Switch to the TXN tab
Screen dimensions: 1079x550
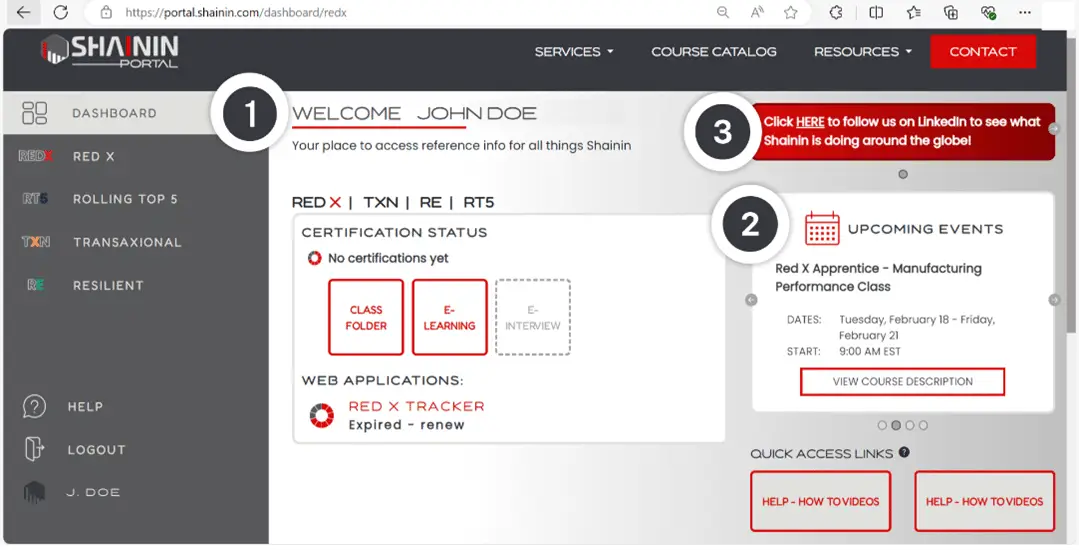coord(381,202)
